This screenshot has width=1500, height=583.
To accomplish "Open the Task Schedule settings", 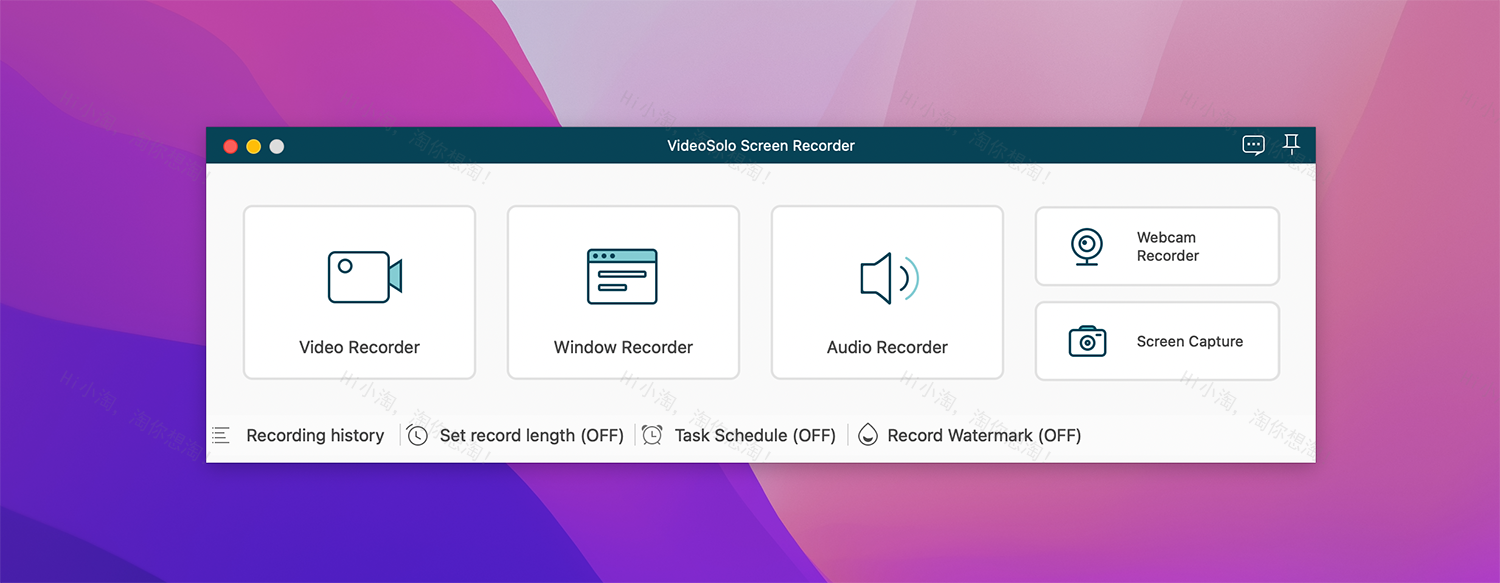I will [756, 435].
